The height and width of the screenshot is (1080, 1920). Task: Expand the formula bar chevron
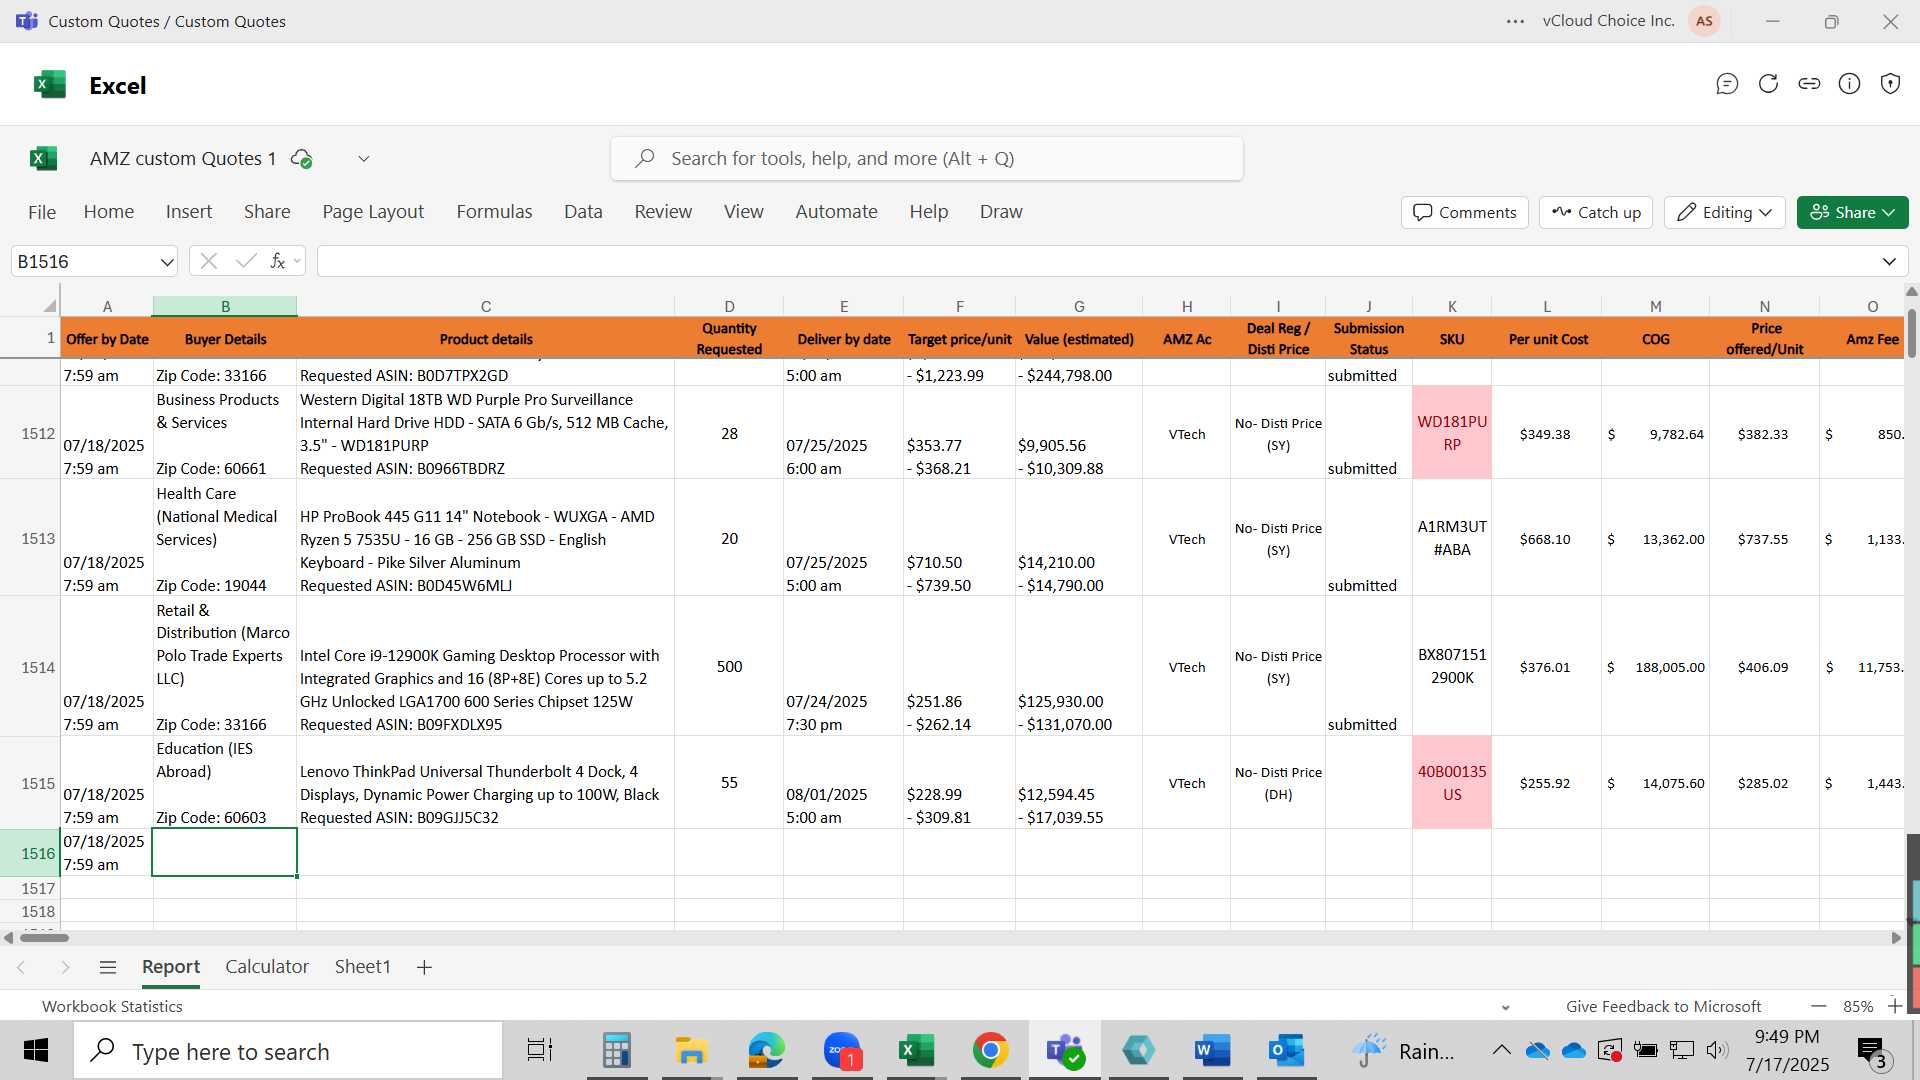[x=1889, y=262]
